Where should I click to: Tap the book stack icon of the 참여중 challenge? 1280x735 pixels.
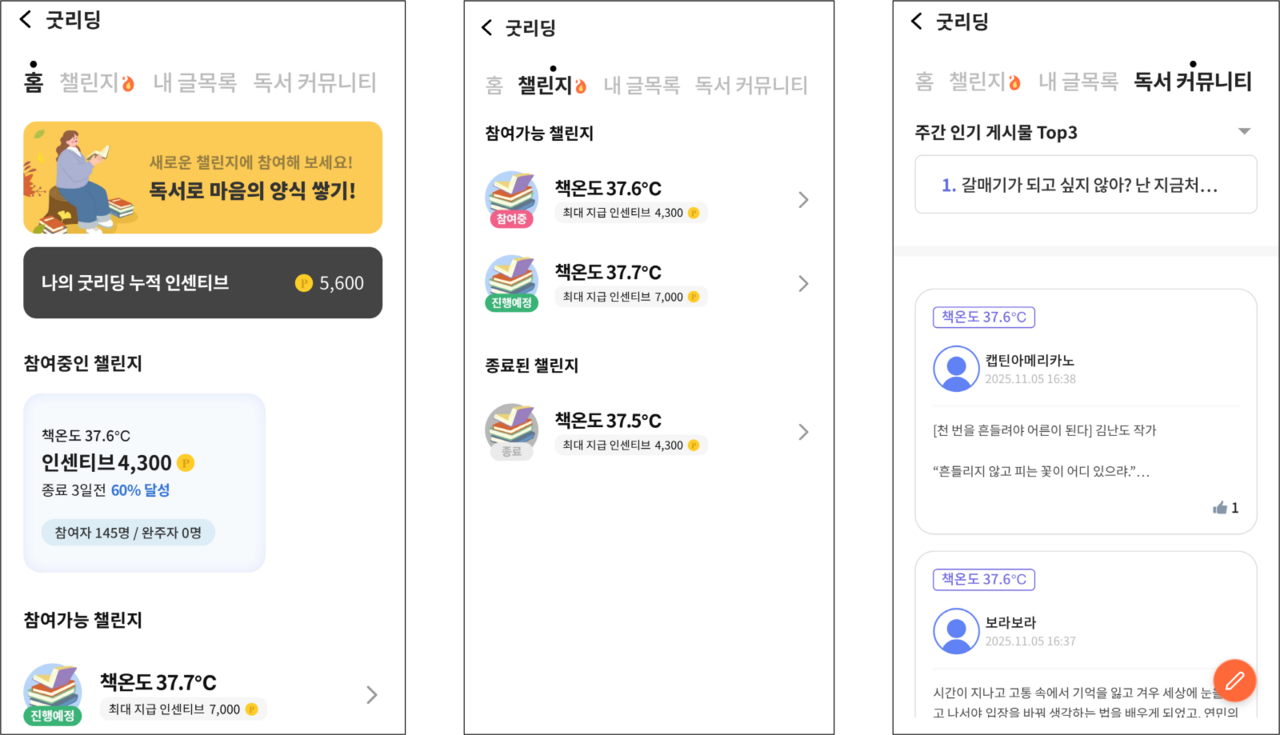tap(511, 196)
